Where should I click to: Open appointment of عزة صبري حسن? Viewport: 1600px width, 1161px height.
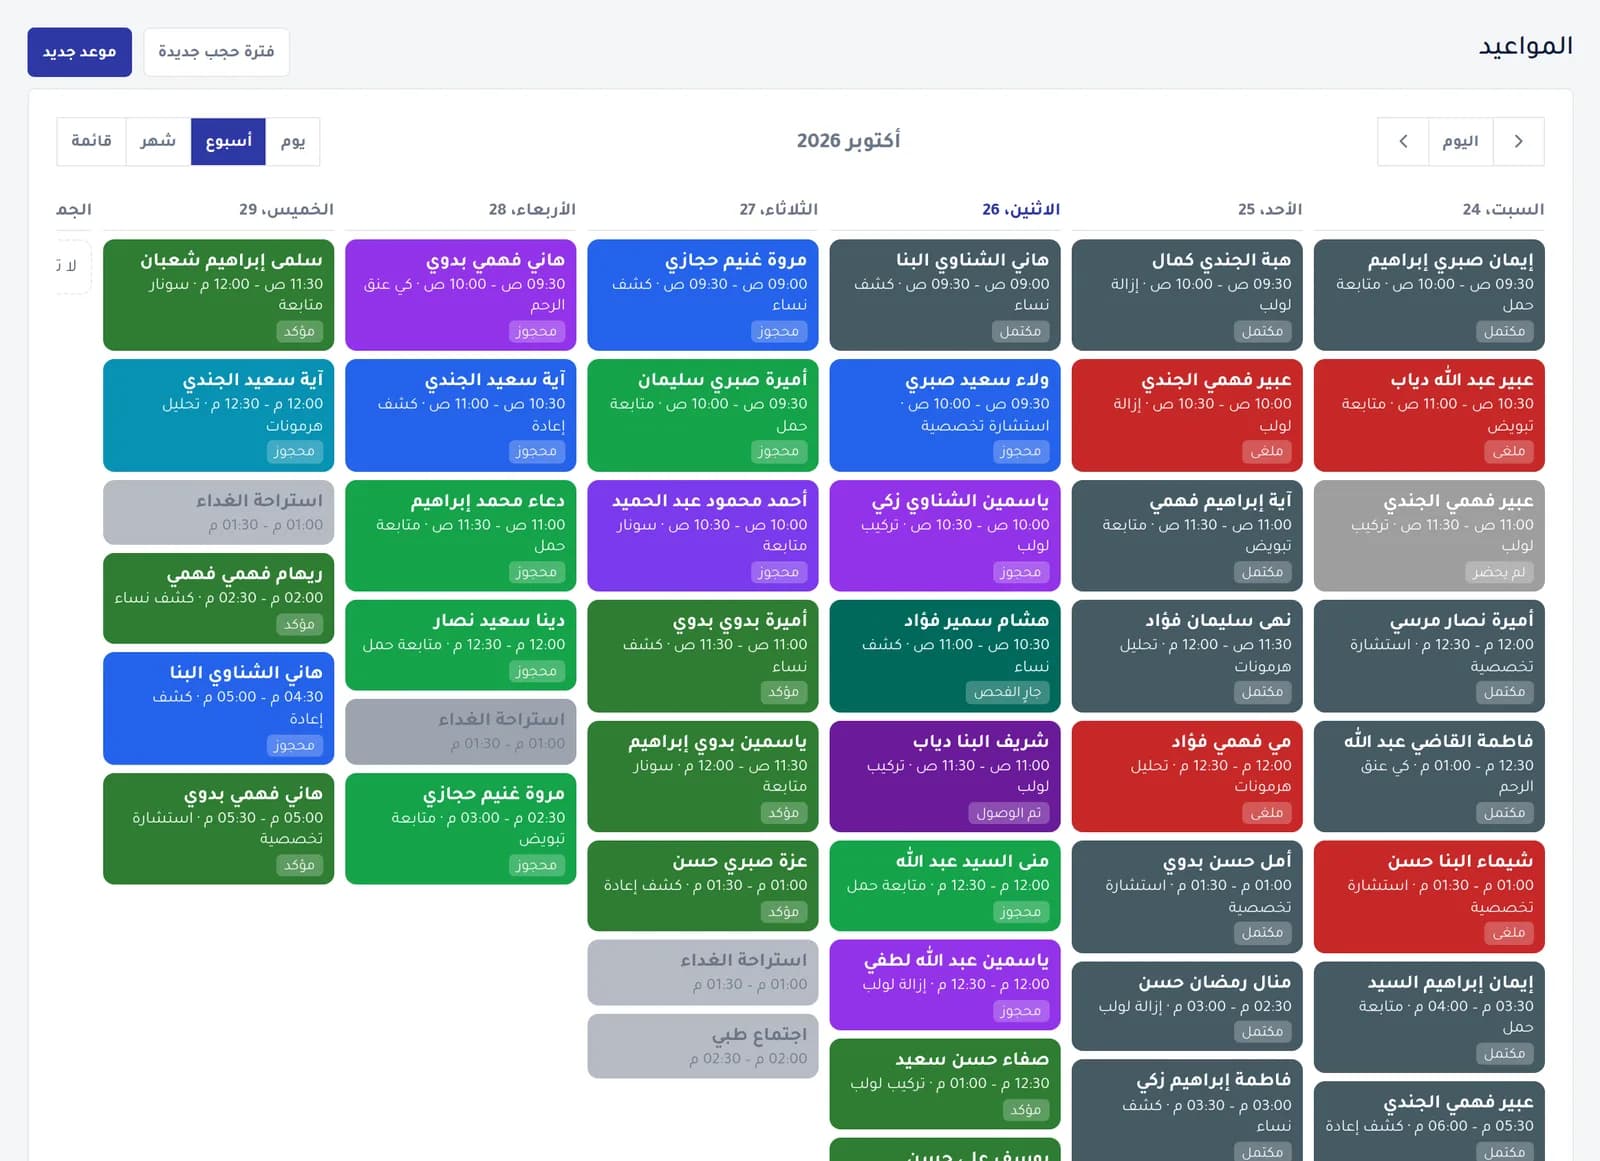(x=703, y=886)
